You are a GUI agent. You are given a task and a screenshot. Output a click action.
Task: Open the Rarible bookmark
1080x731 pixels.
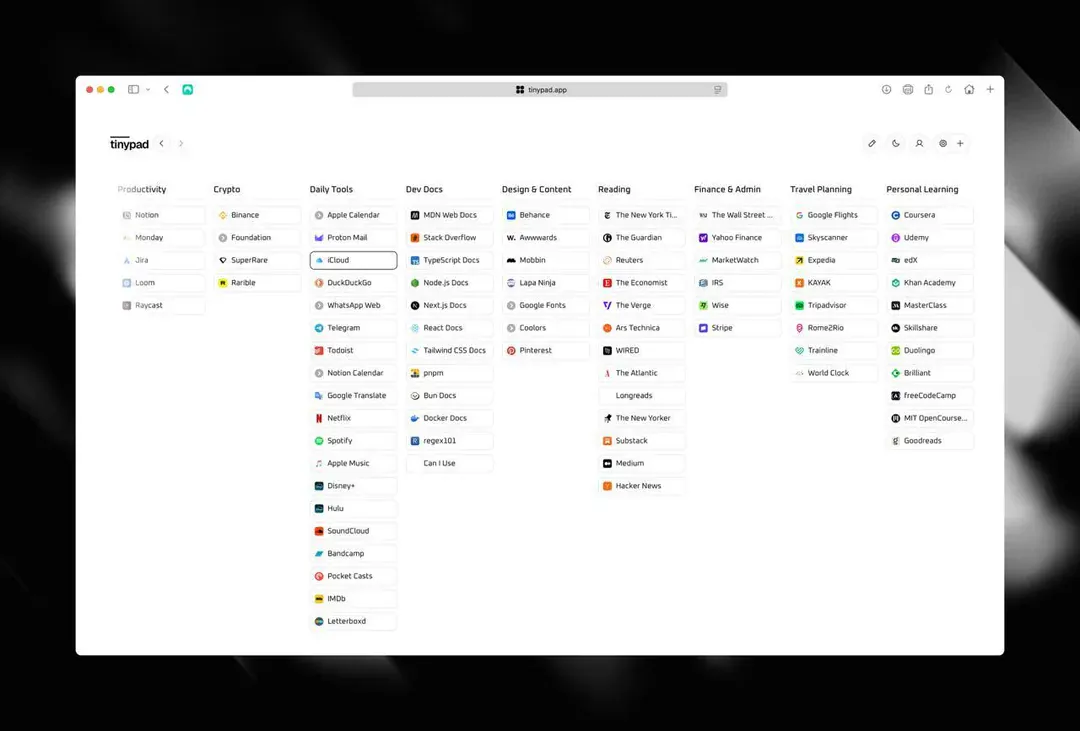point(257,282)
